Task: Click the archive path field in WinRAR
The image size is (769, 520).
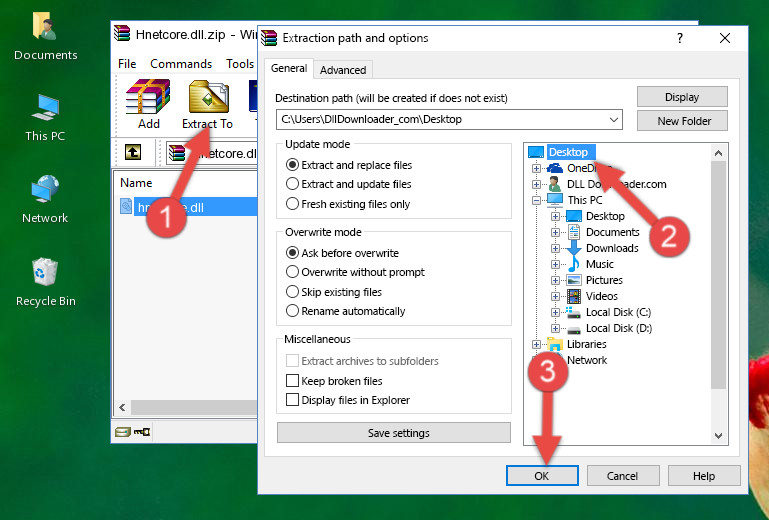Action: pyautogui.click(x=211, y=153)
